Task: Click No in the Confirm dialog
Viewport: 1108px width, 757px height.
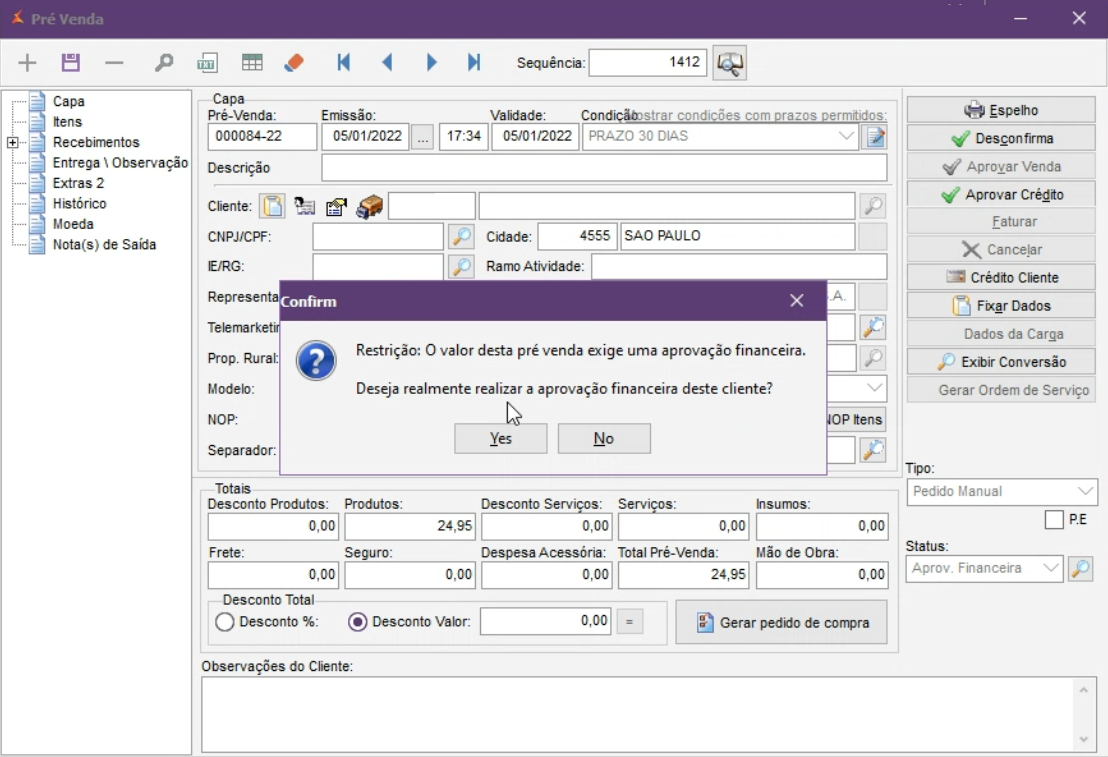Action: 604,439
